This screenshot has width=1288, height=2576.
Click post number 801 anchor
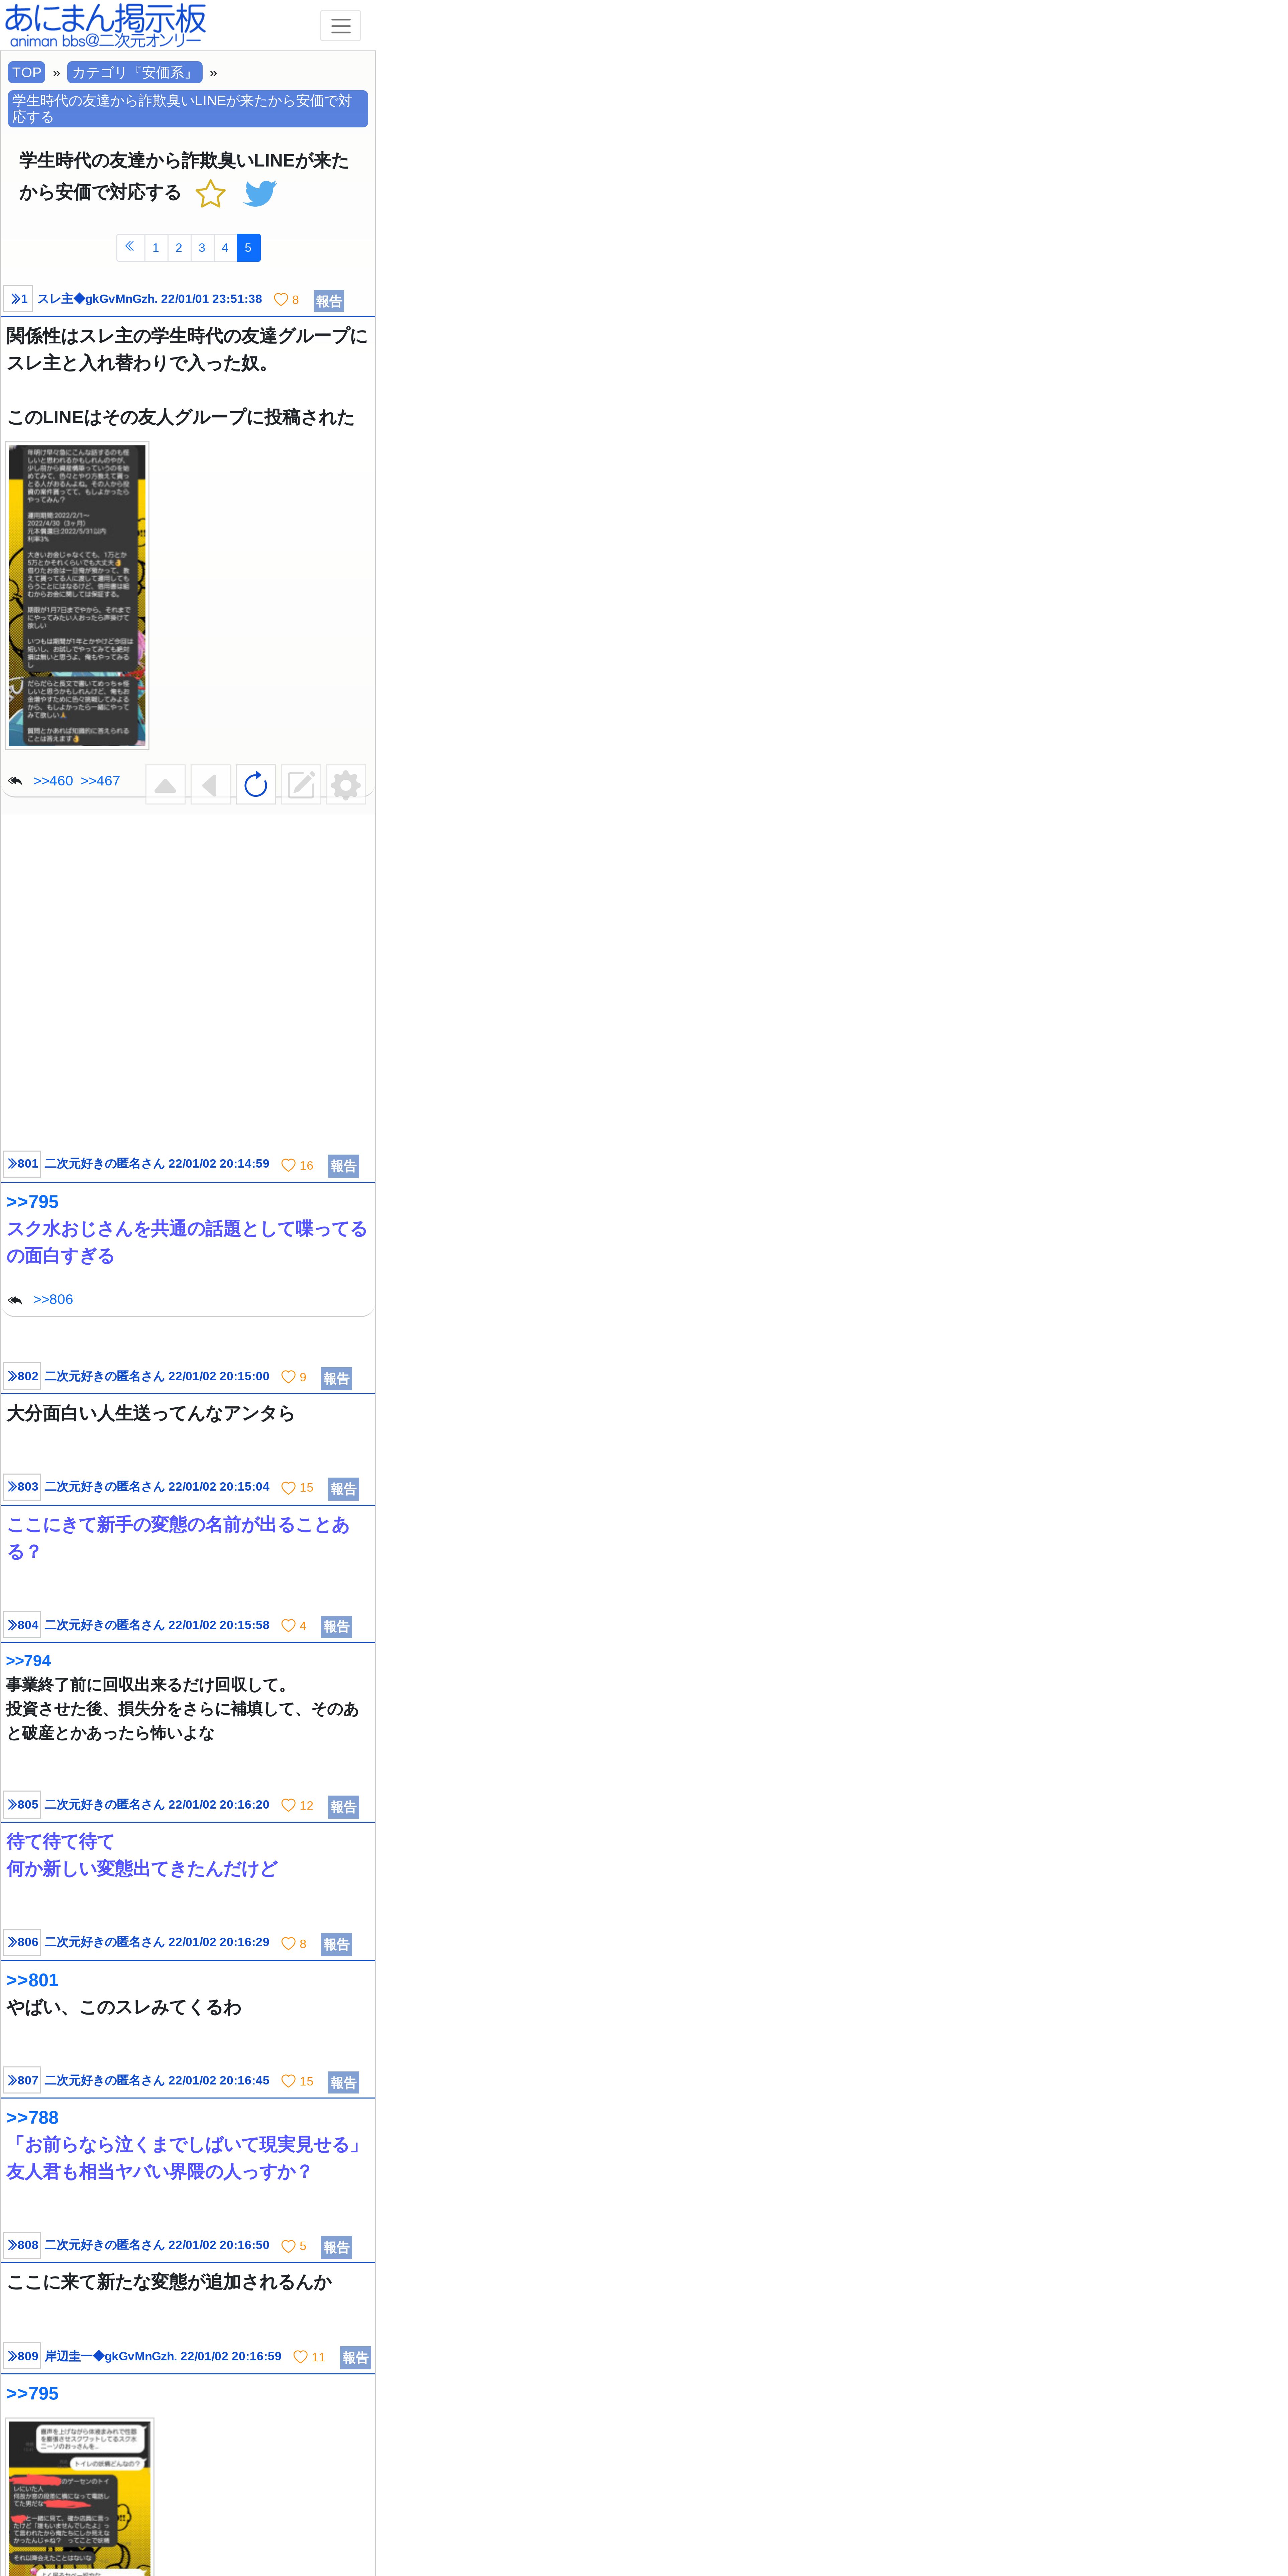click(22, 1164)
